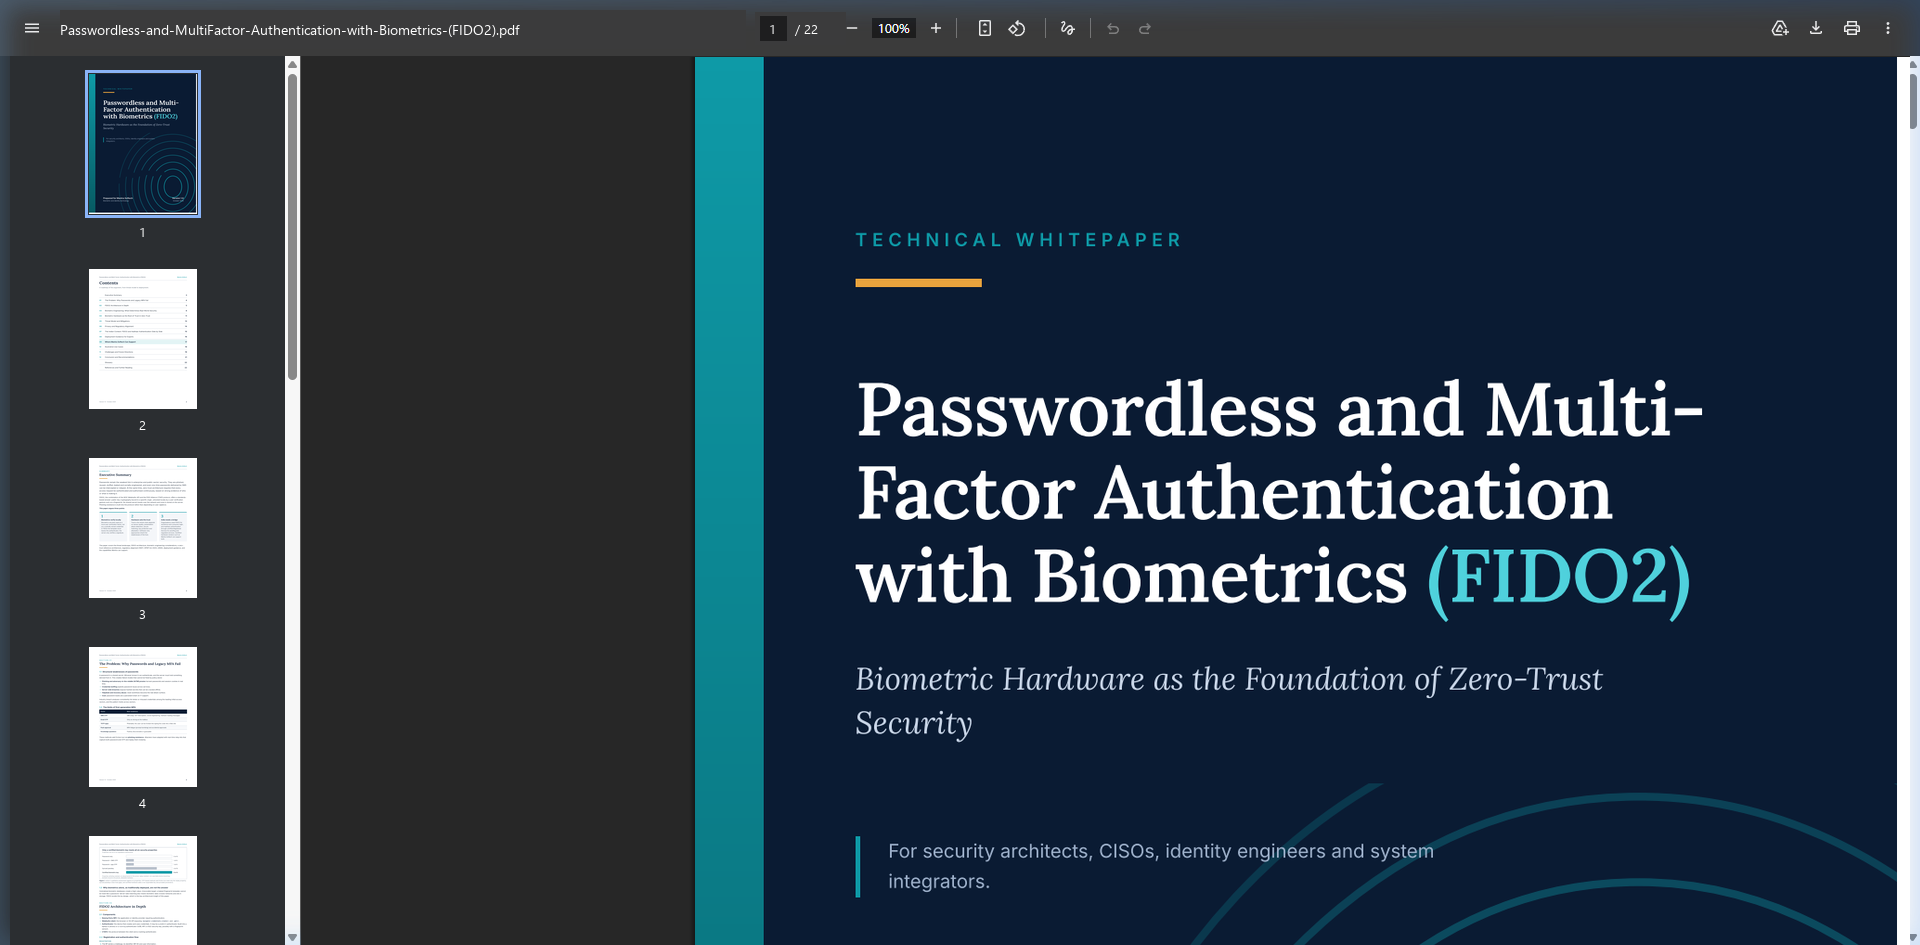Click the document scroll down arrow
Screen dimensions: 1920x945
(x=1913, y=937)
